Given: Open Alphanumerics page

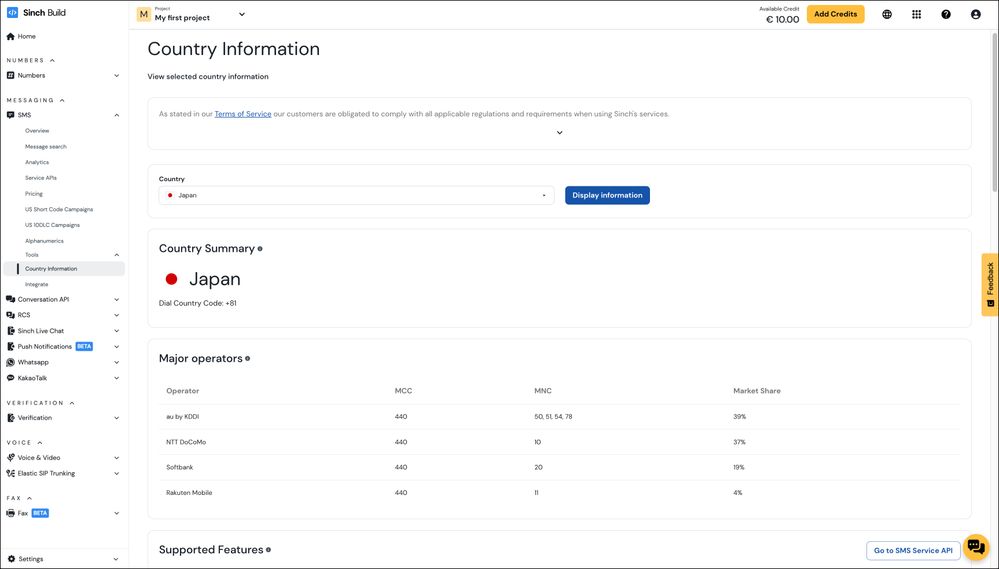Looking at the screenshot, I should coord(44,241).
